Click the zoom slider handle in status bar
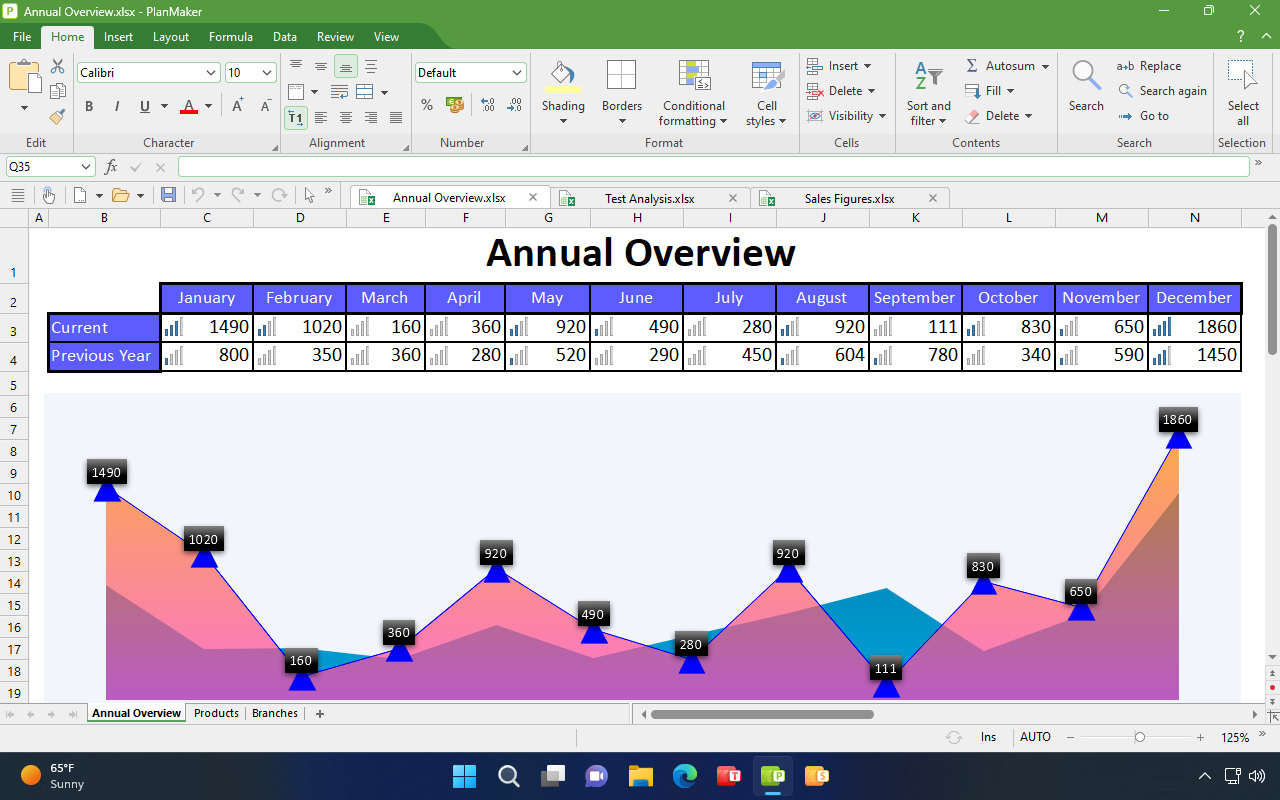Screen dimensions: 1280x800 [x=1139, y=737]
